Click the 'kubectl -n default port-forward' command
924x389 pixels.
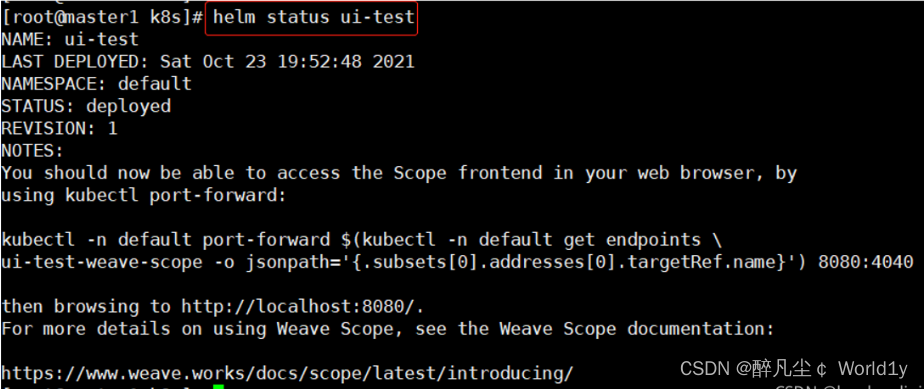(166, 240)
